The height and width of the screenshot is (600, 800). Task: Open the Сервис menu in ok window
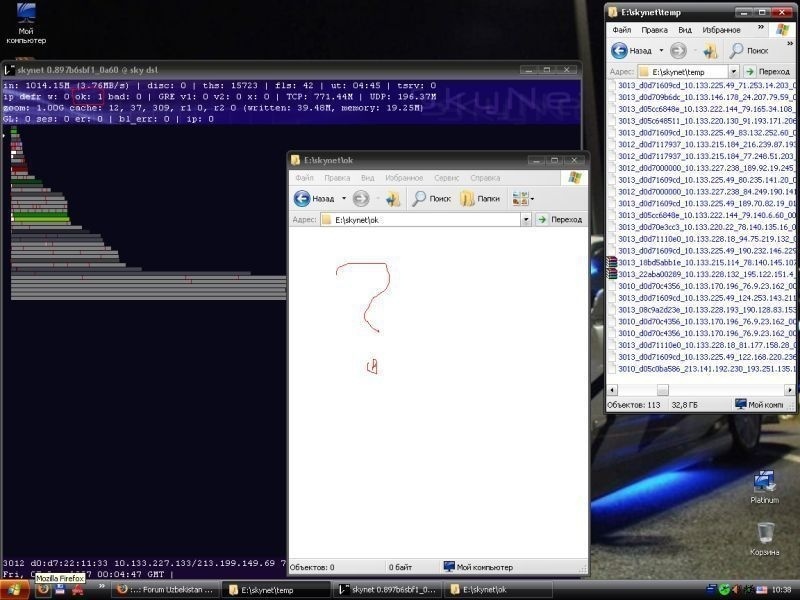point(446,178)
